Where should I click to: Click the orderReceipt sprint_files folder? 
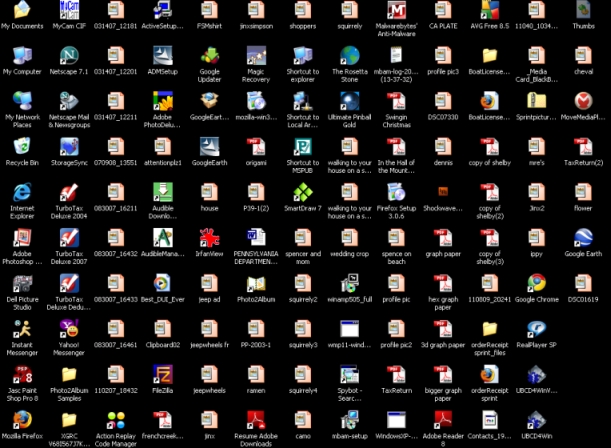490,329
